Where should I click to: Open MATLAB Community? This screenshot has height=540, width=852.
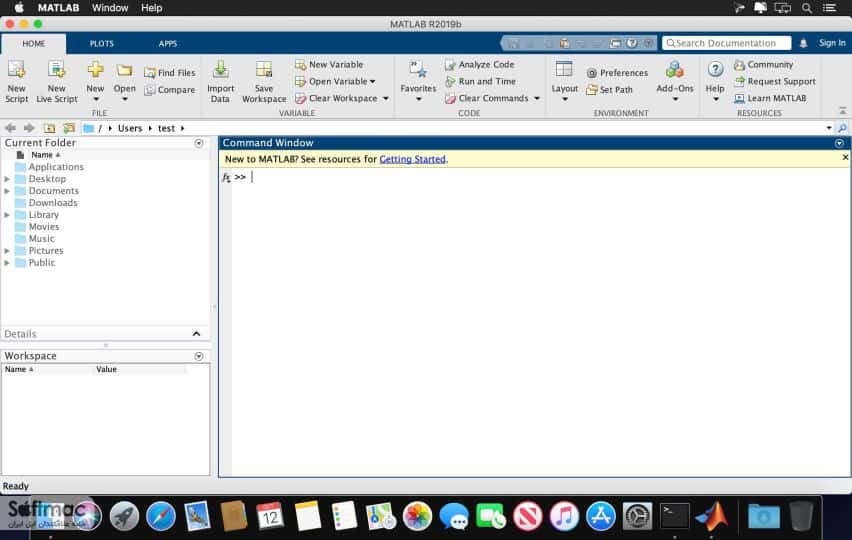pos(763,65)
